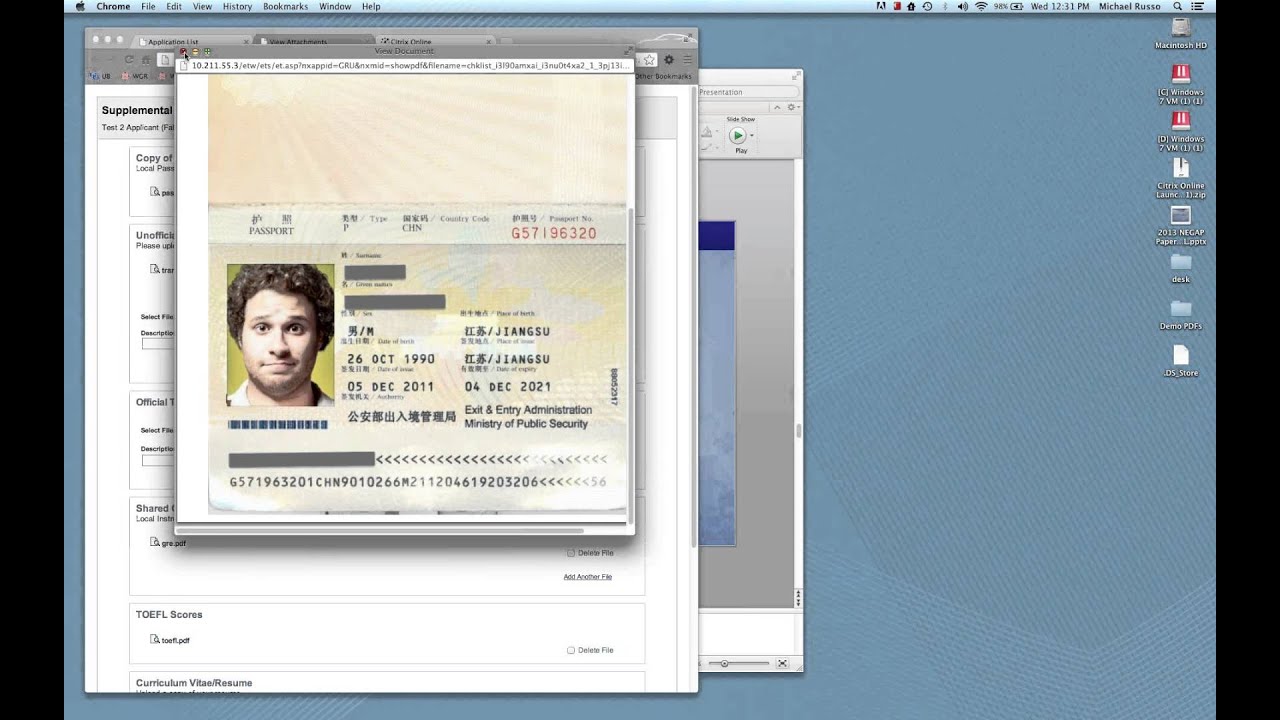Viewport: 1280px width, 720px height.
Task: Check Delete File for gre.pdf
Action: point(571,553)
